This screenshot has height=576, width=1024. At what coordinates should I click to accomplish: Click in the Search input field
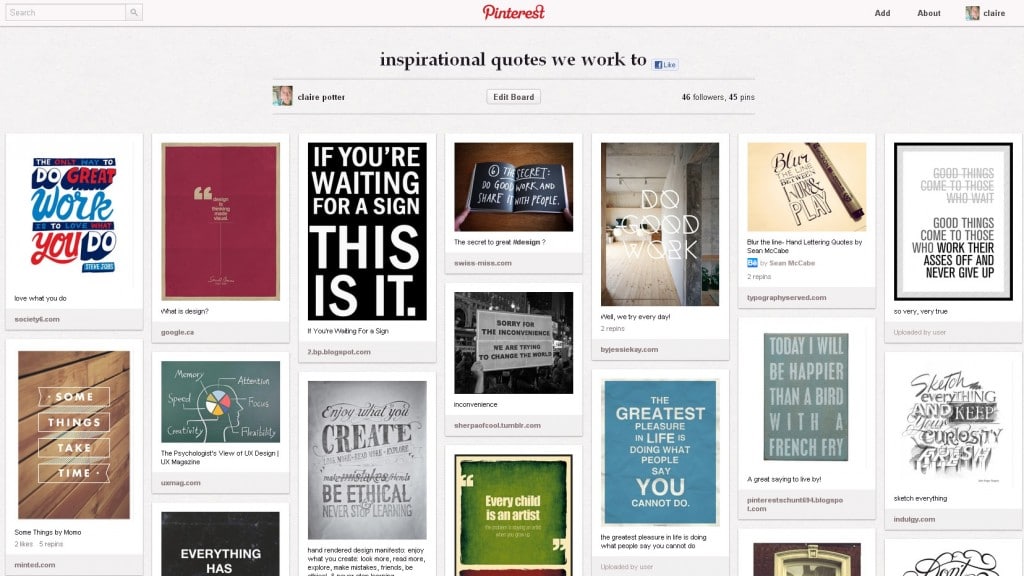65,13
